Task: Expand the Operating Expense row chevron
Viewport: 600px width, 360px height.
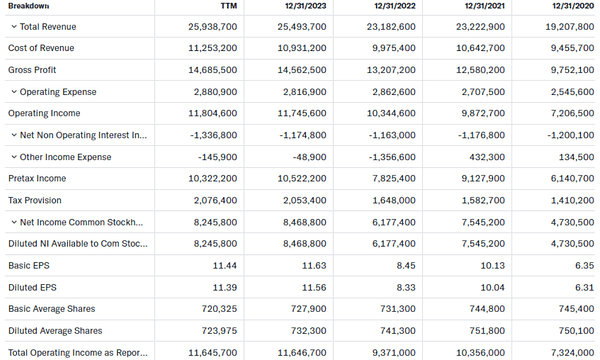Action: 14,92
